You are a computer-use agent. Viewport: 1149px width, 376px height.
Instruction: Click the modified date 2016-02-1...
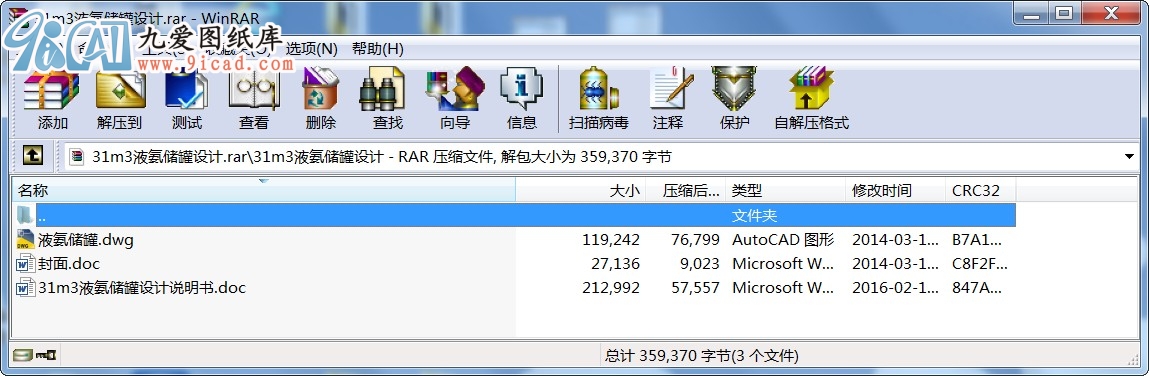click(895, 288)
